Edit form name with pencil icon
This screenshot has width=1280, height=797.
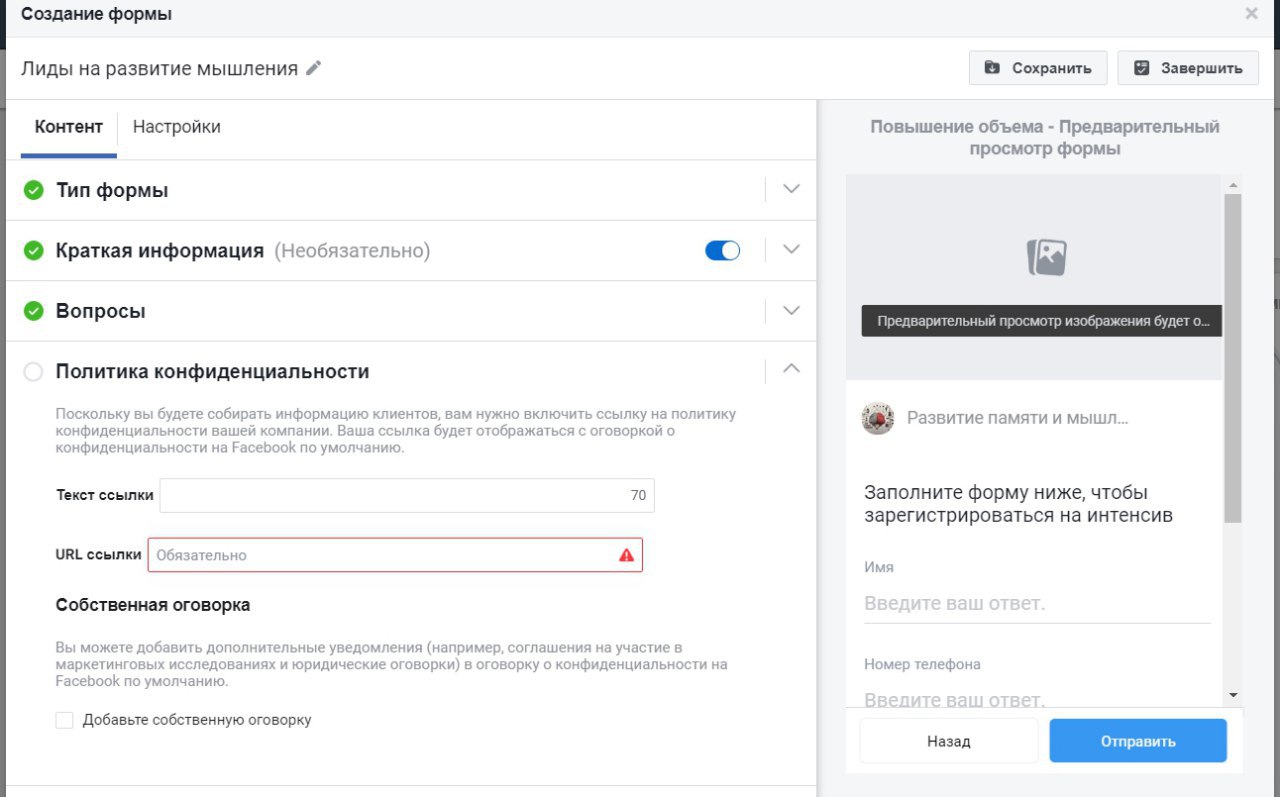[x=314, y=68]
